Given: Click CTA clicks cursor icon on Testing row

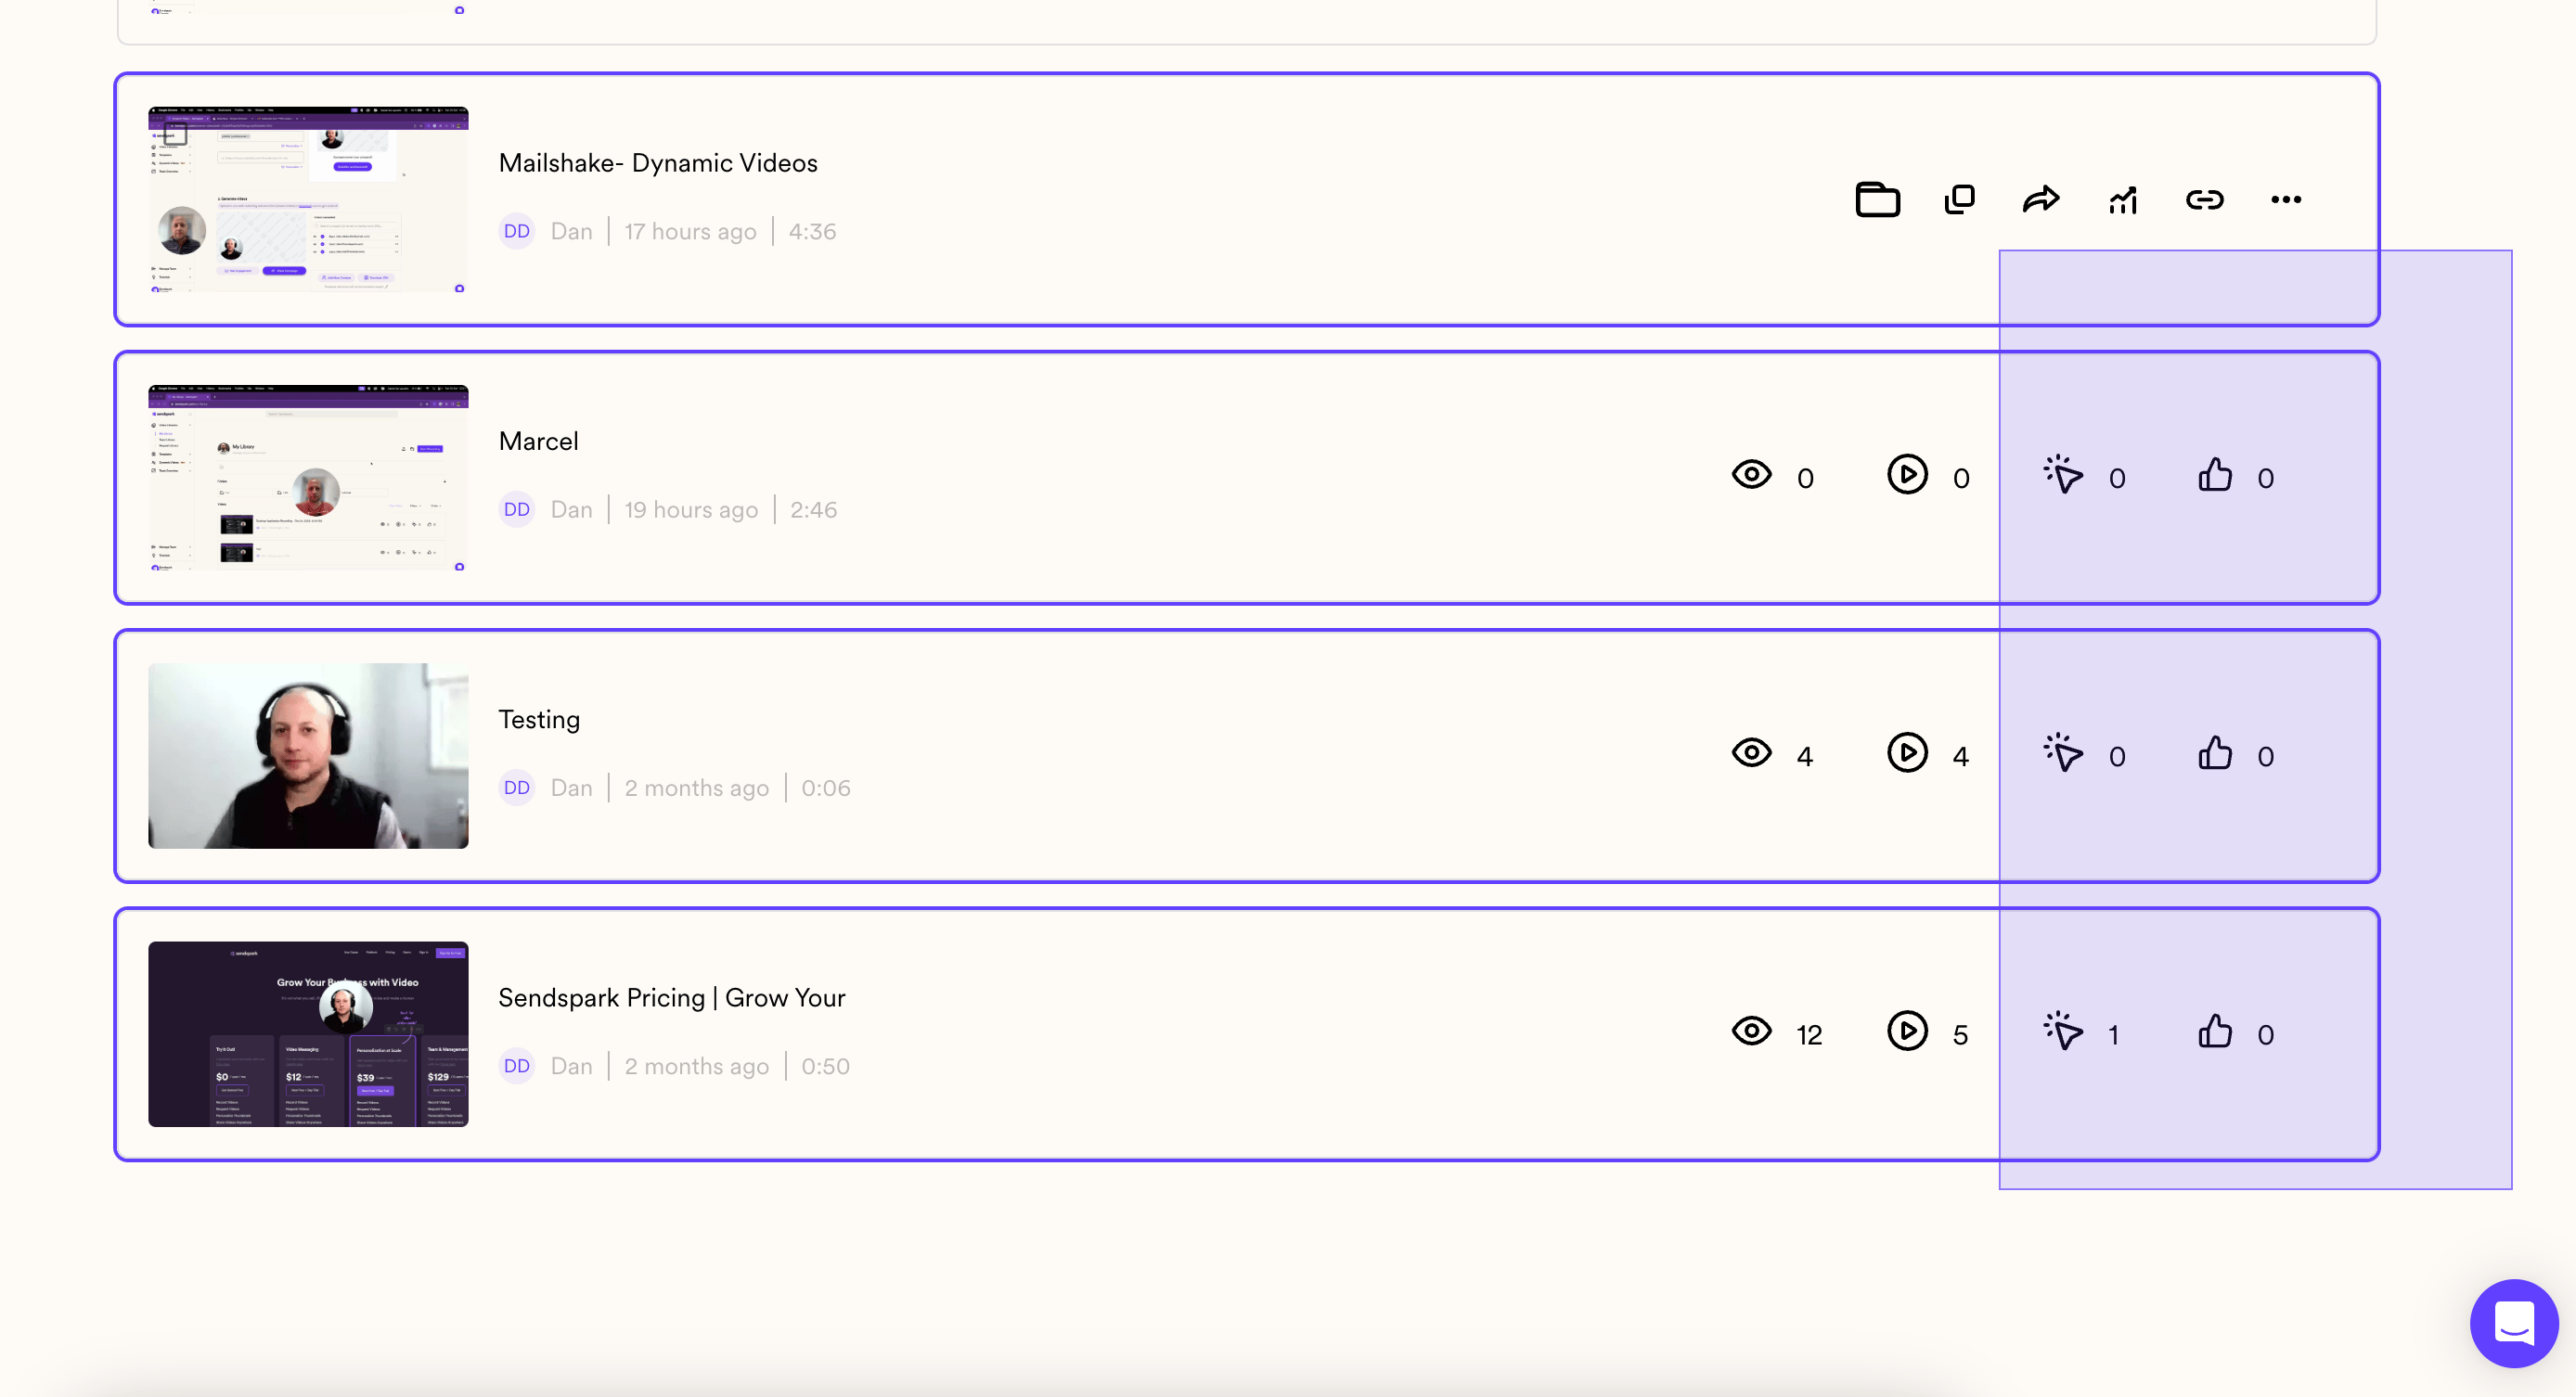Looking at the screenshot, I should (2063, 752).
